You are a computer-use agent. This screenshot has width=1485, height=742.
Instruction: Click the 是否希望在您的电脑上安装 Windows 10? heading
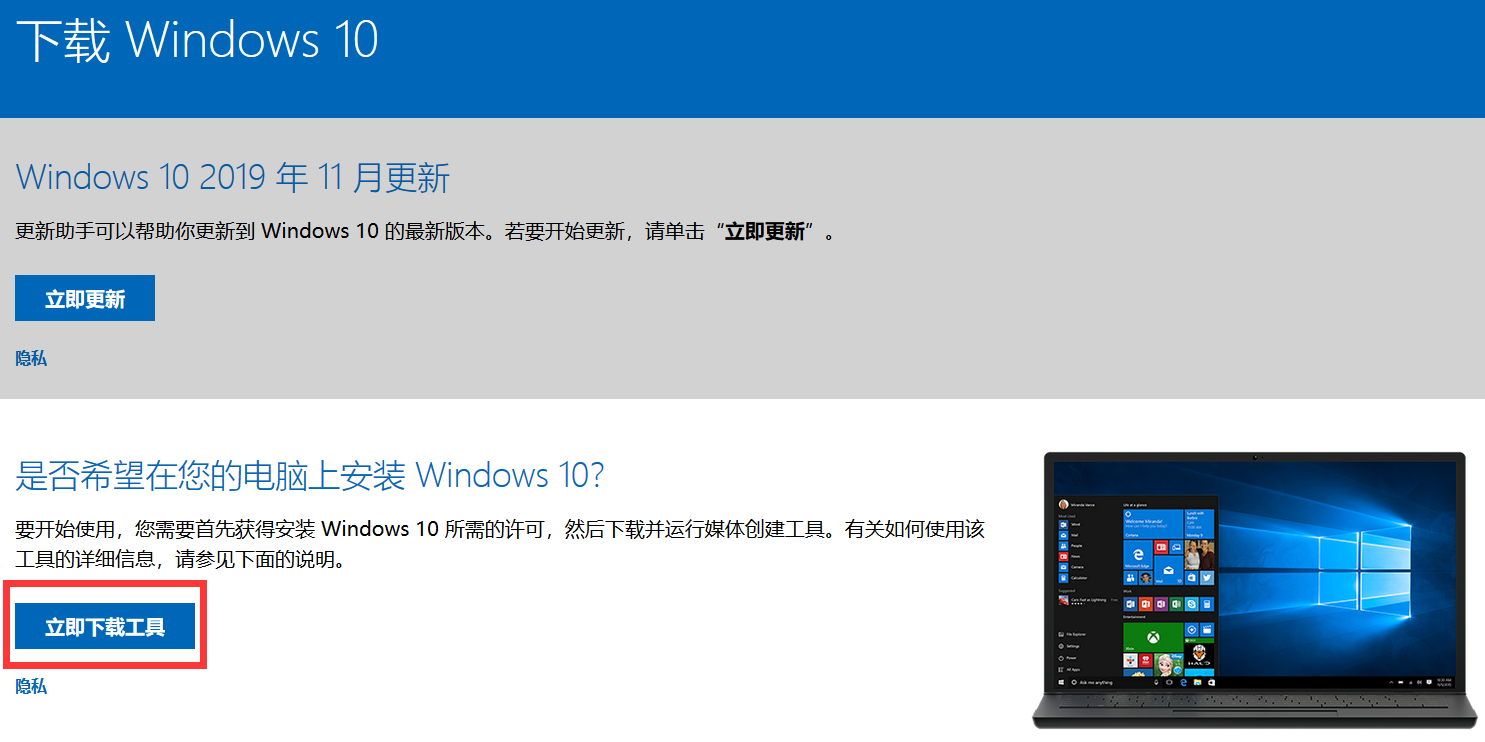[310, 475]
